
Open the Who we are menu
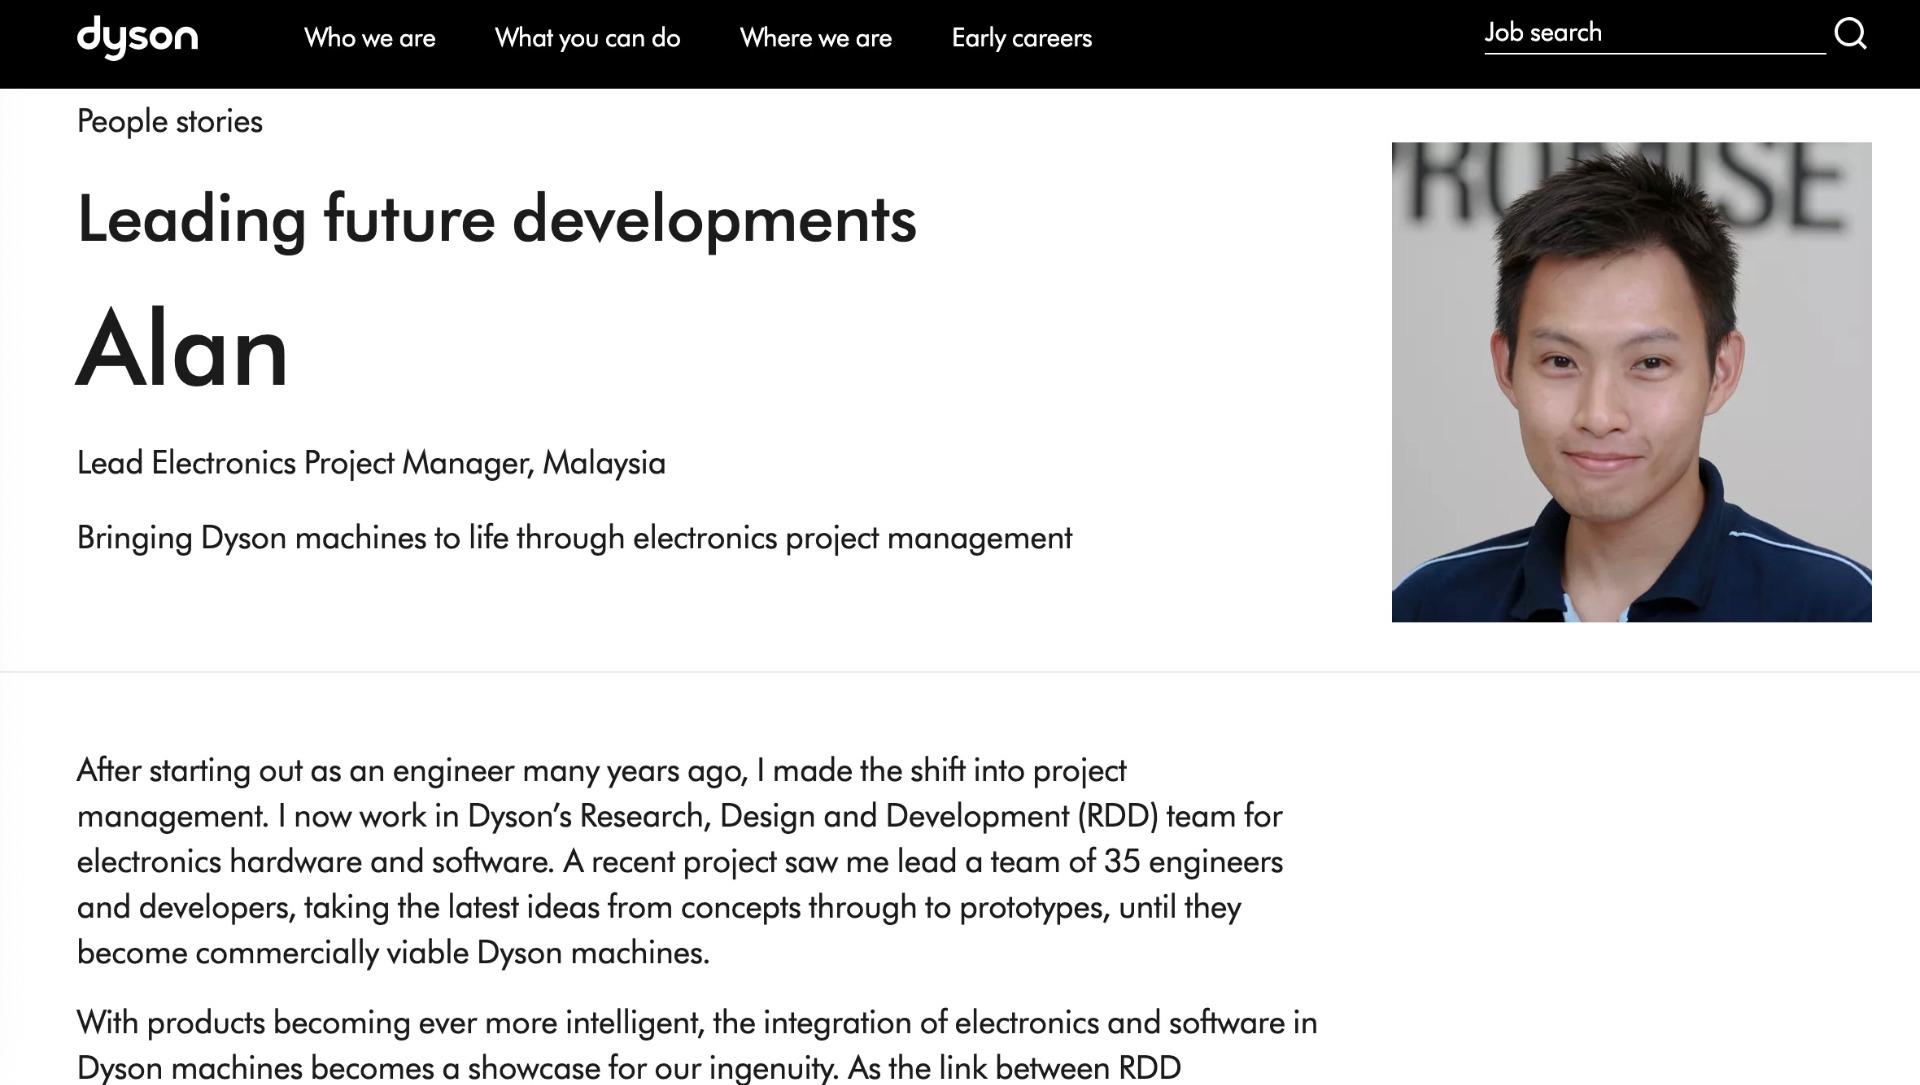[x=369, y=38]
